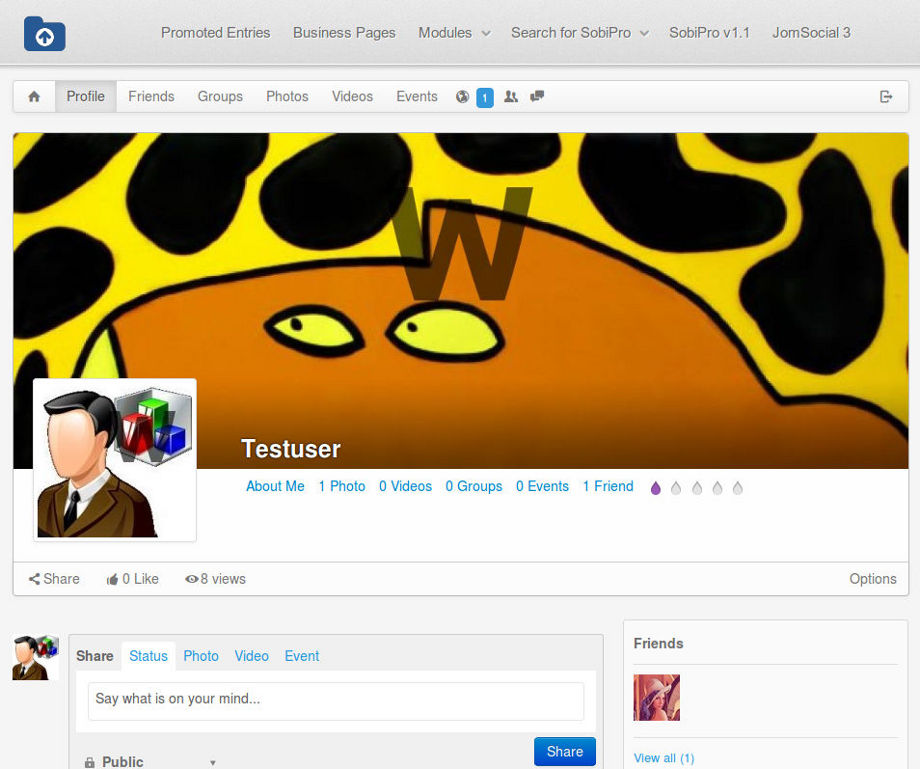Viewport: 920px width, 769px height.
Task: Select the Photos tab in toolbar
Action: point(287,96)
